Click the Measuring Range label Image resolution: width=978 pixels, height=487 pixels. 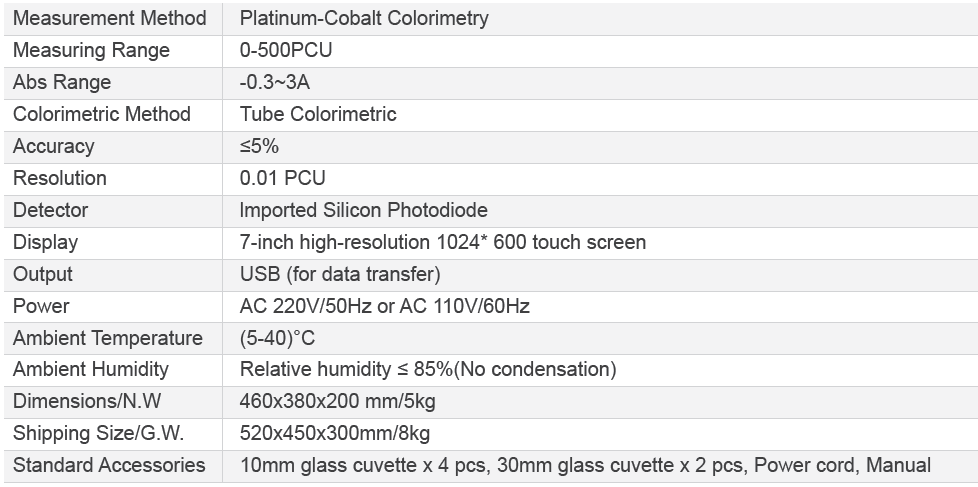[x=91, y=50]
